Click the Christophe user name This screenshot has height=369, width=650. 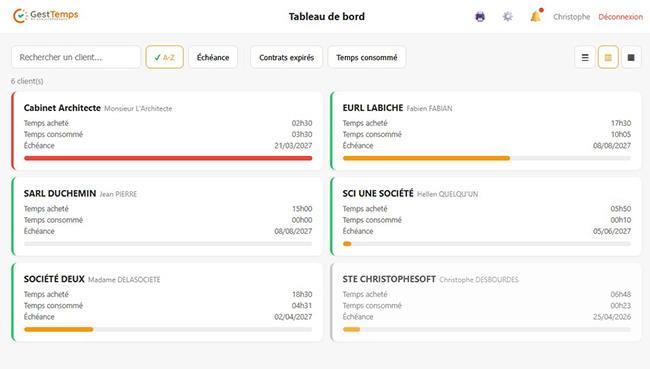[x=571, y=17]
